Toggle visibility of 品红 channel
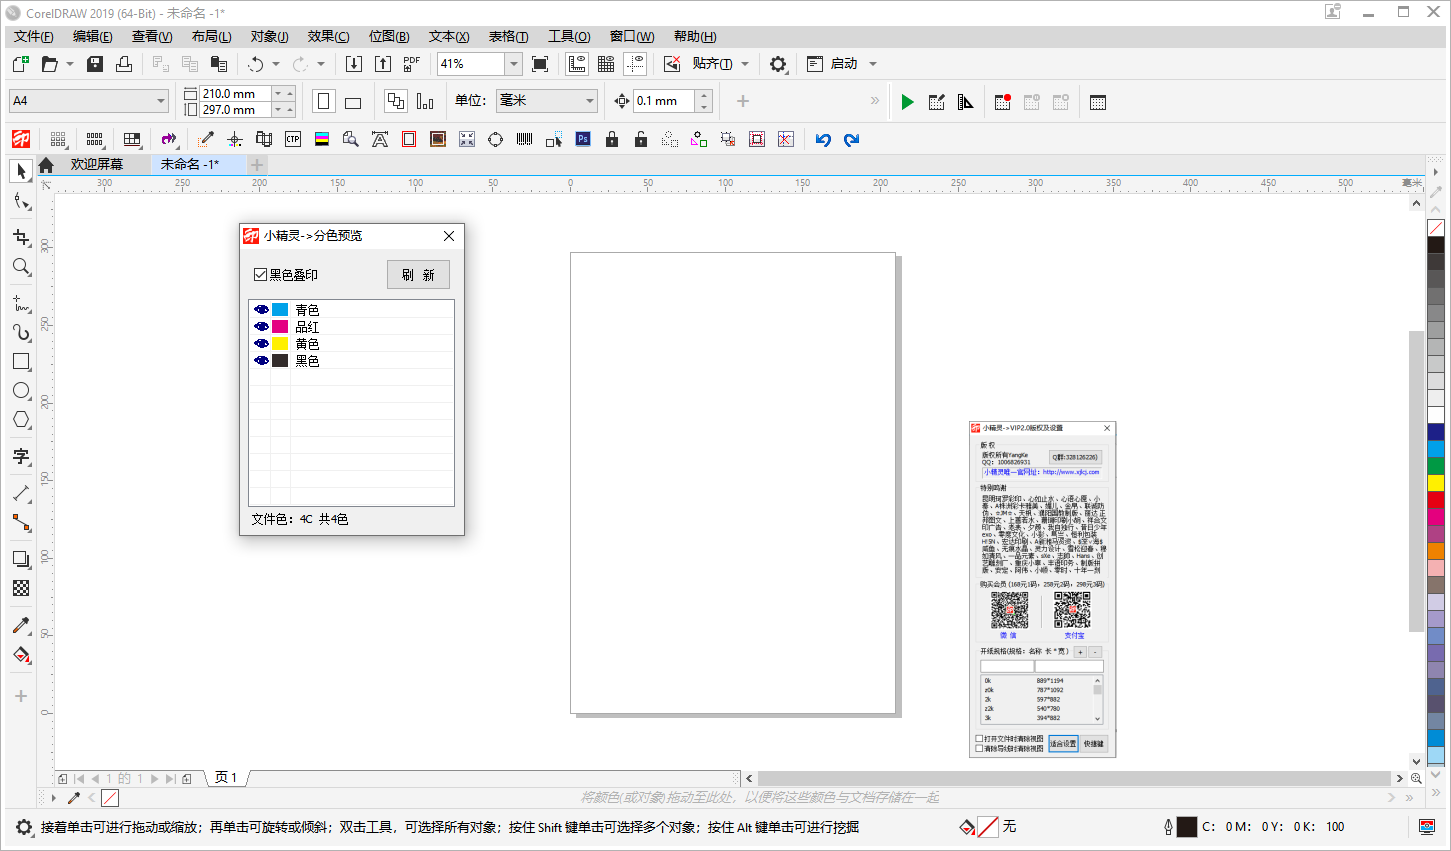The width and height of the screenshot is (1451, 851). pyautogui.click(x=261, y=327)
